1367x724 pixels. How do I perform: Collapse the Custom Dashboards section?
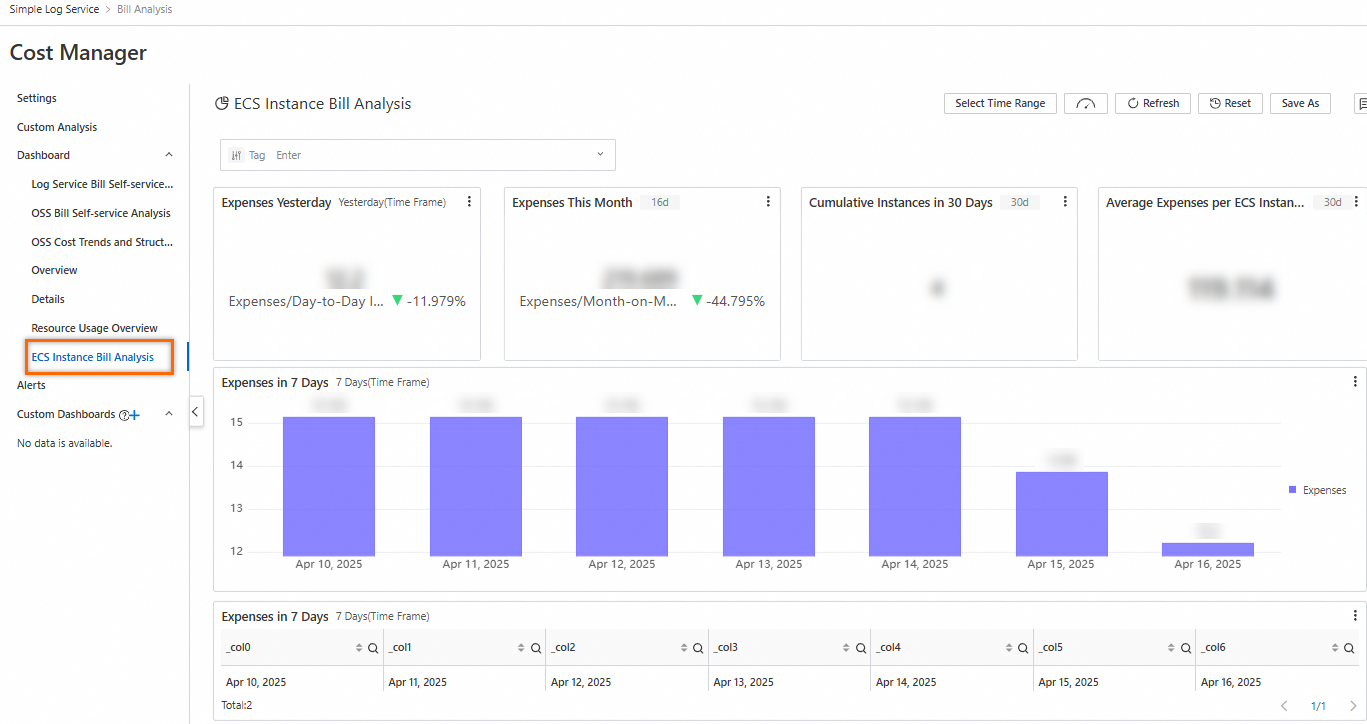tap(168, 414)
